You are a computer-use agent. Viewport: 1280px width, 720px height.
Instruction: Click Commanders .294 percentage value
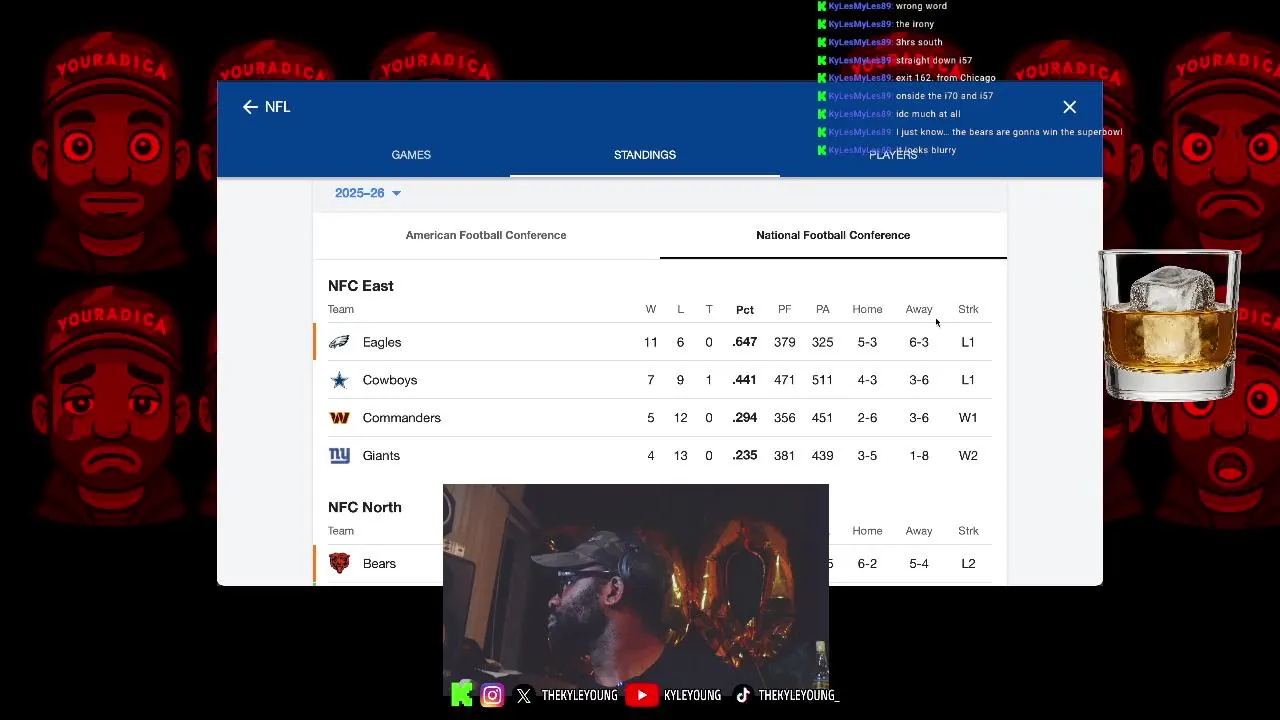click(745, 418)
